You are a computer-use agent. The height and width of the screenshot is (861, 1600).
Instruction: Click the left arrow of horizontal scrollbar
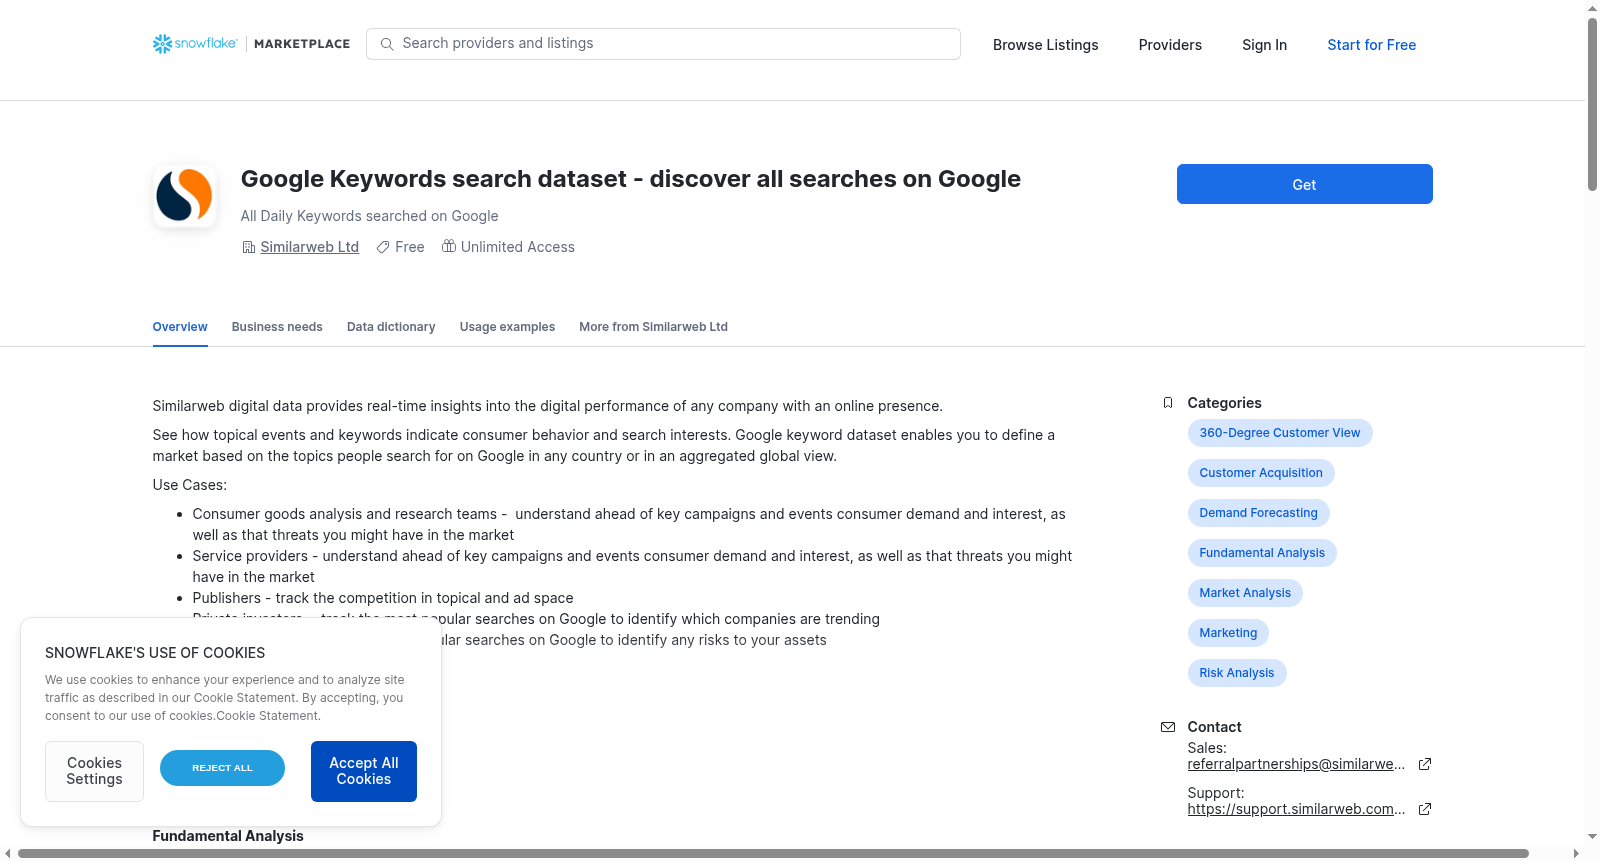coord(8,853)
